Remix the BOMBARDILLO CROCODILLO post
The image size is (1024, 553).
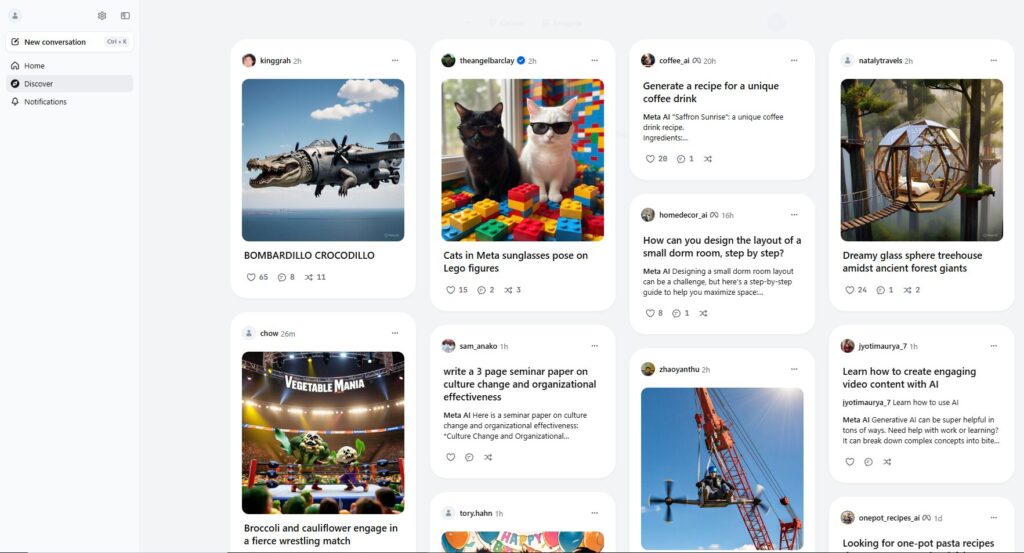click(x=309, y=277)
